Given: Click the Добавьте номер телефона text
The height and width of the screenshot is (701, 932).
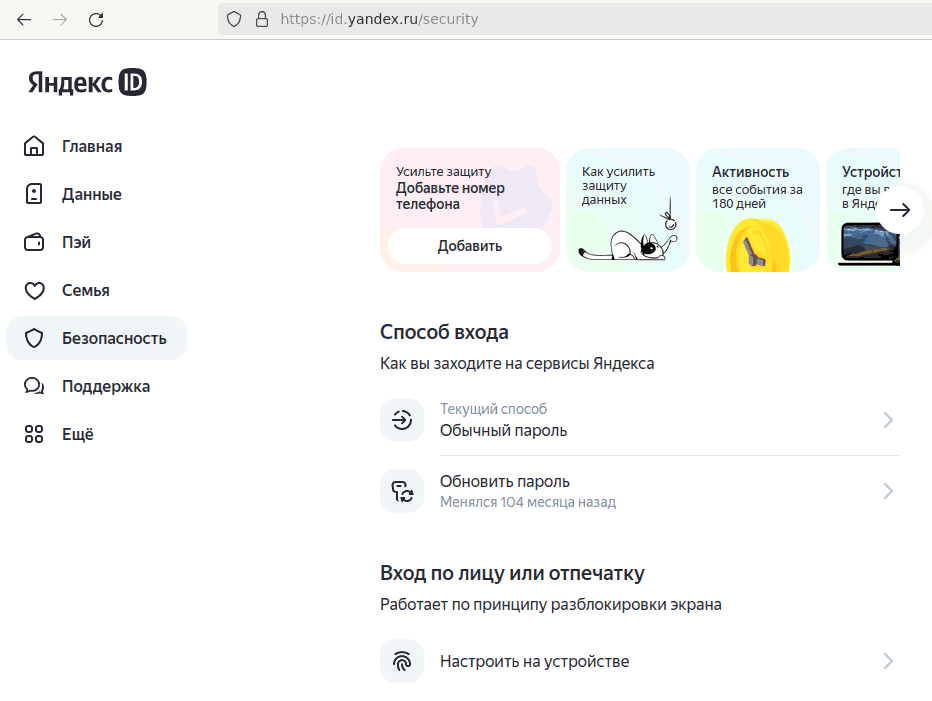Looking at the screenshot, I should tap(450, 196).
